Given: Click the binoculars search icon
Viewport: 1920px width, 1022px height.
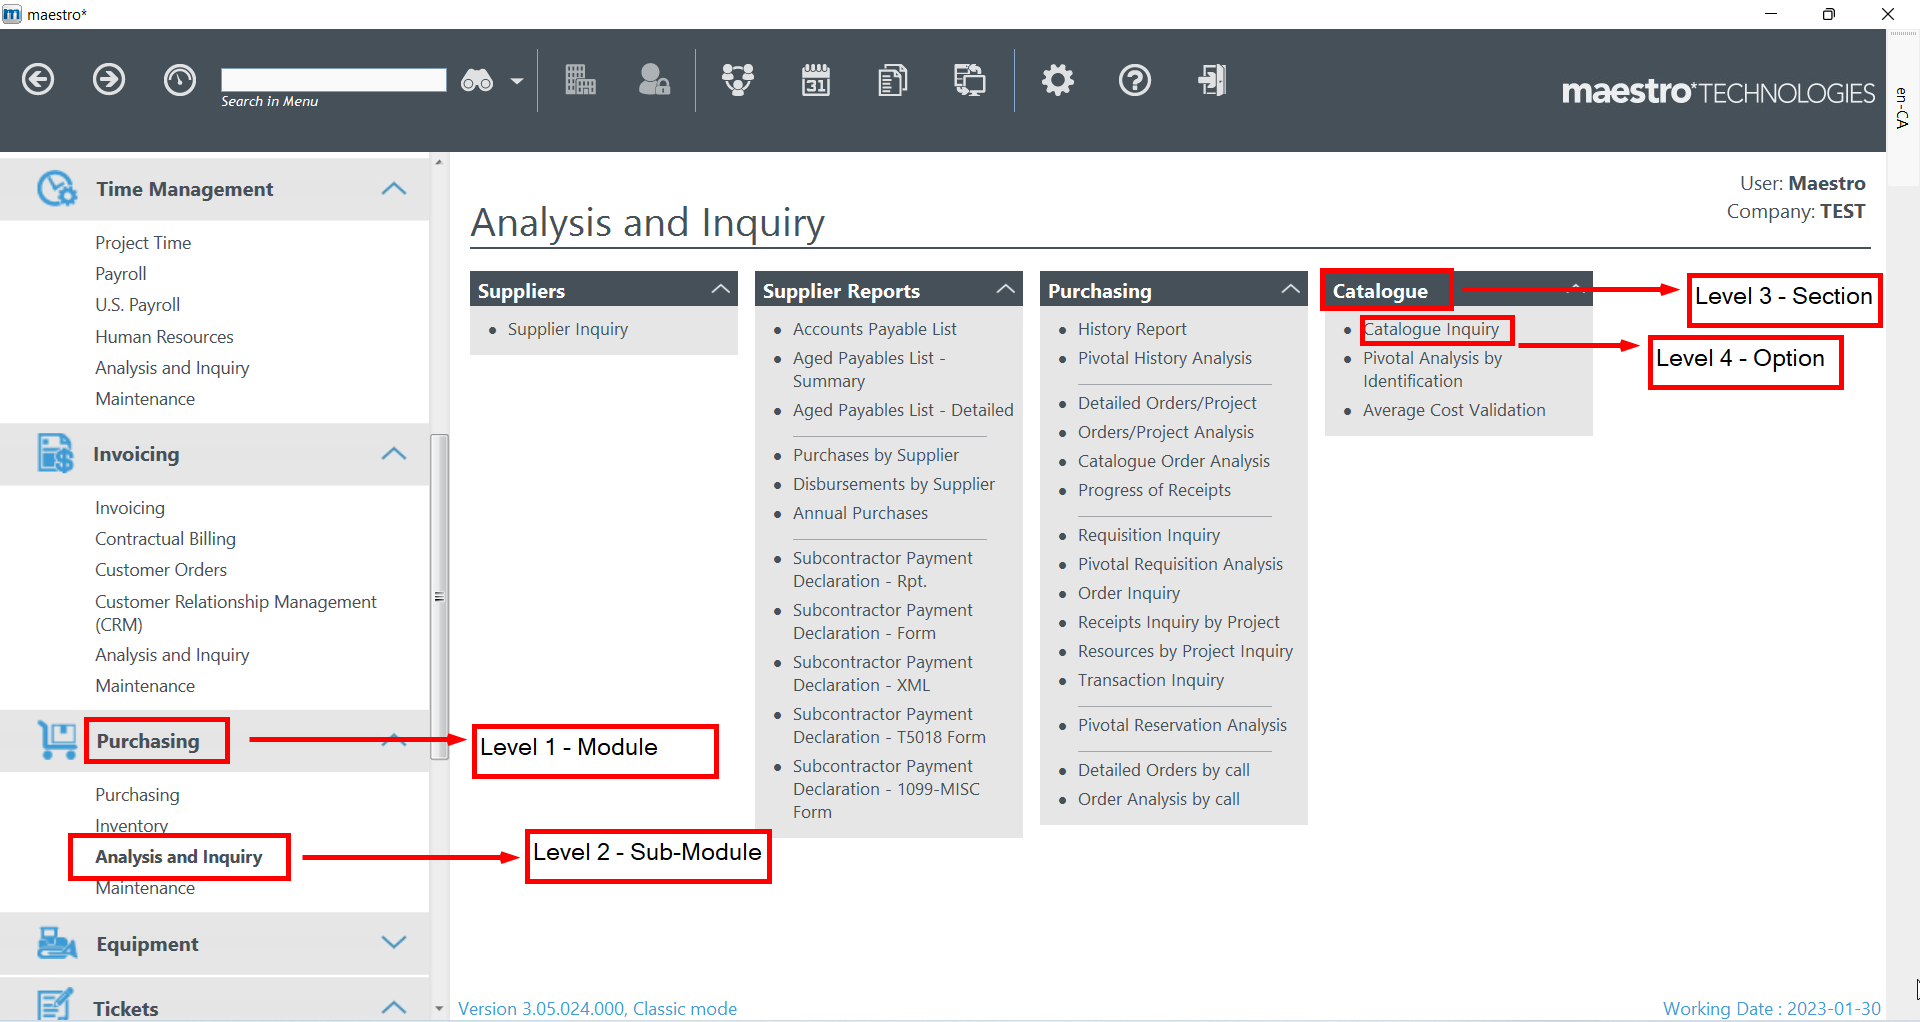Looking at the screenshot, I should [x=477, y=81].
